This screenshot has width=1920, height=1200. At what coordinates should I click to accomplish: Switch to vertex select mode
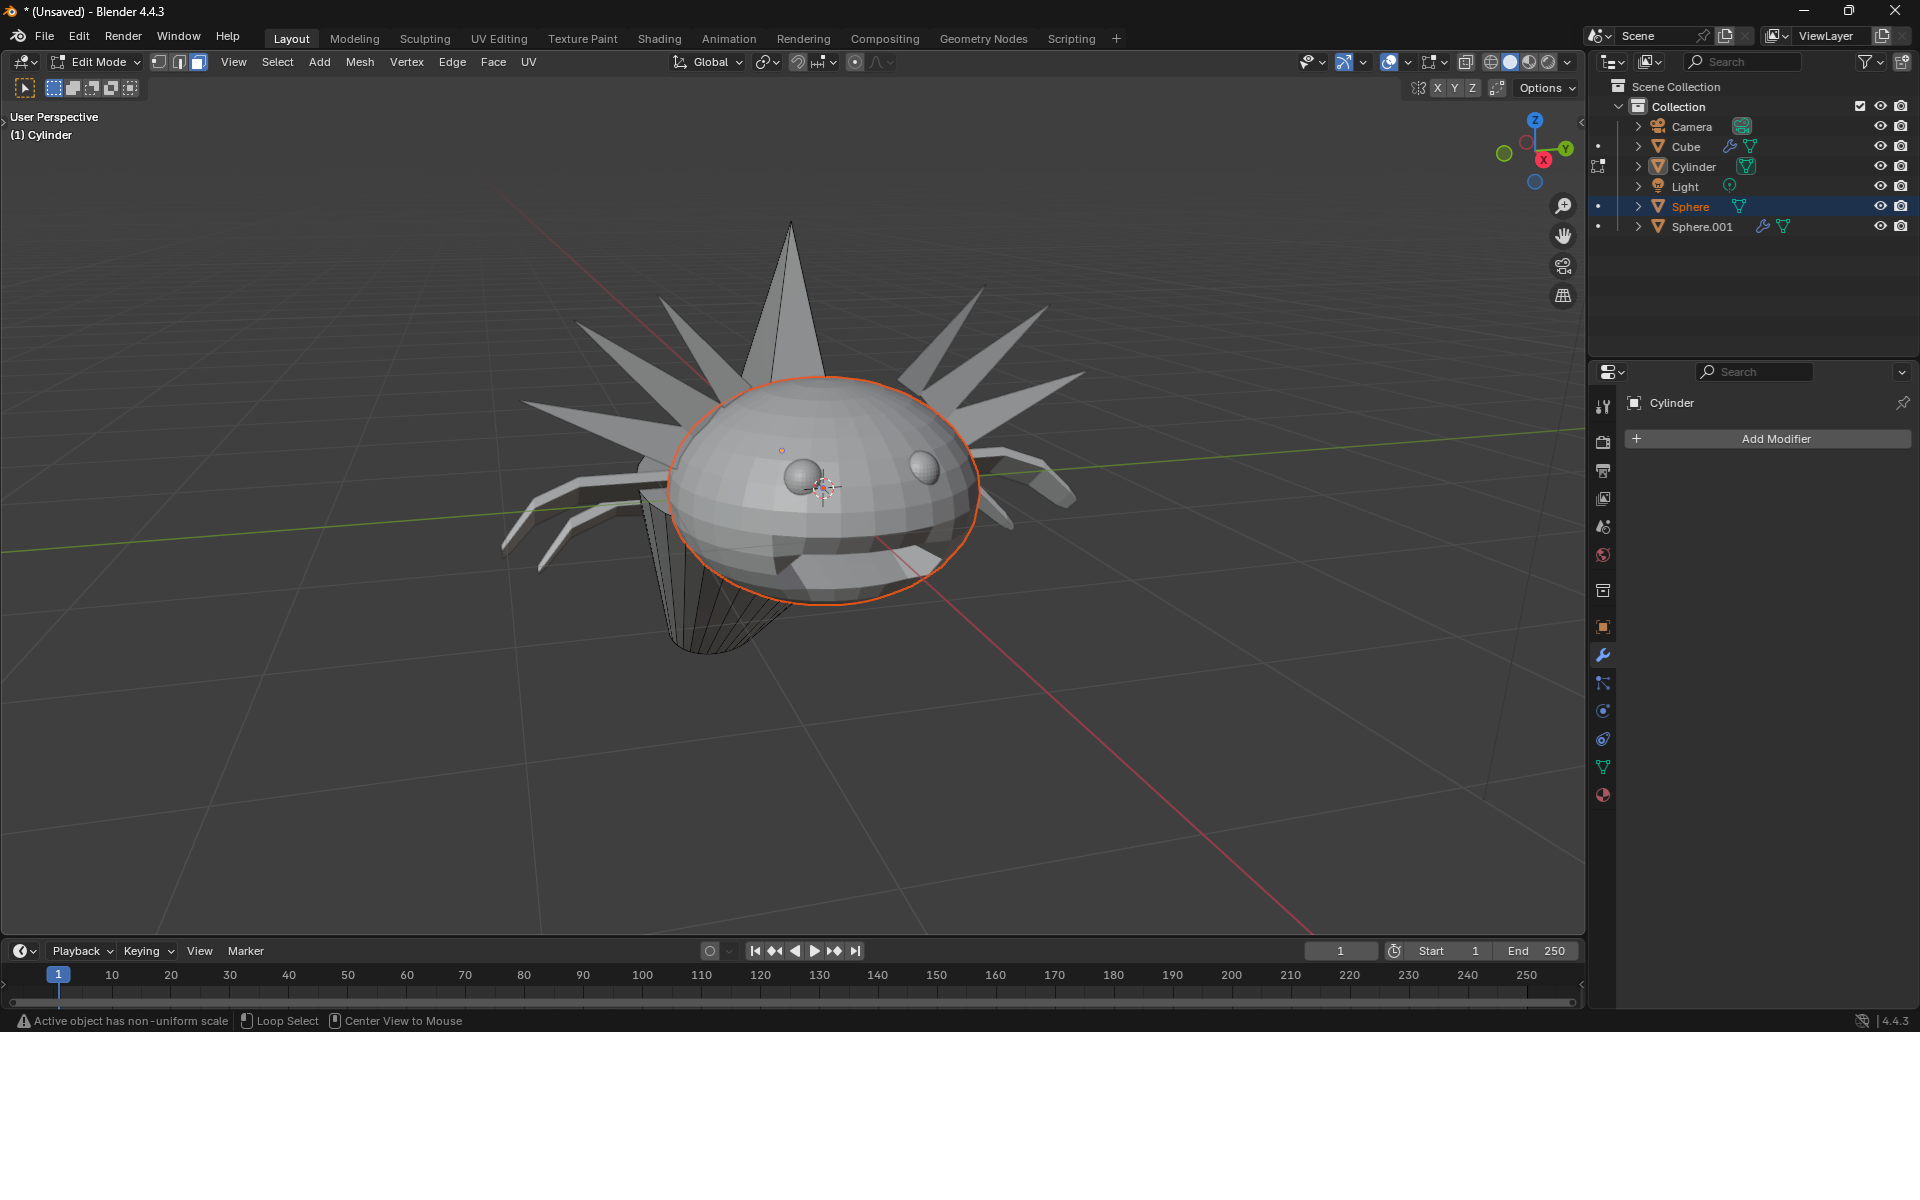[x=159, y=62]
